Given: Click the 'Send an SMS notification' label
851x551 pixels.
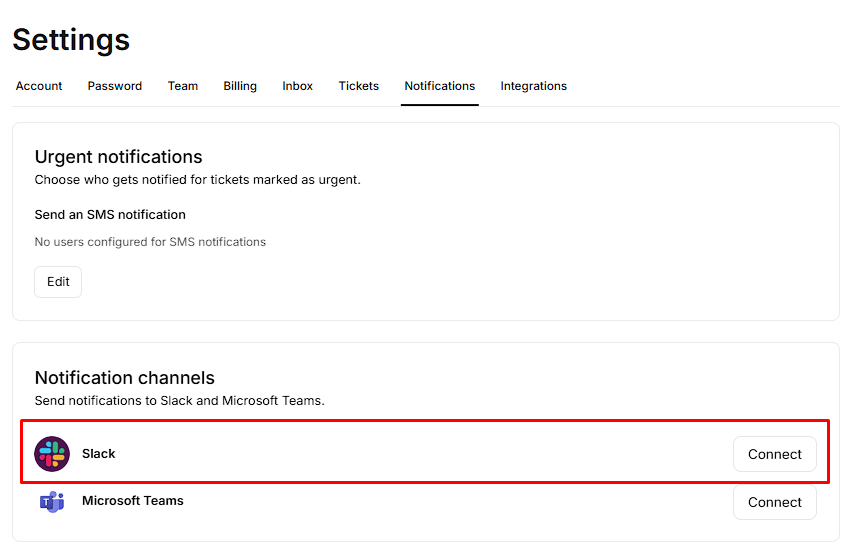Looking at the screenshot, I should 110,214.
